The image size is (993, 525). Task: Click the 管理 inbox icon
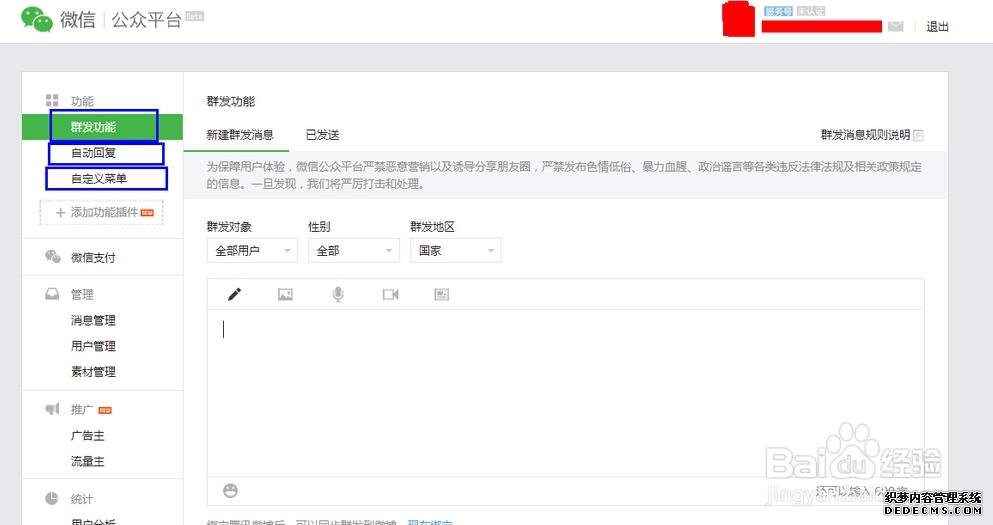[52, 294]
